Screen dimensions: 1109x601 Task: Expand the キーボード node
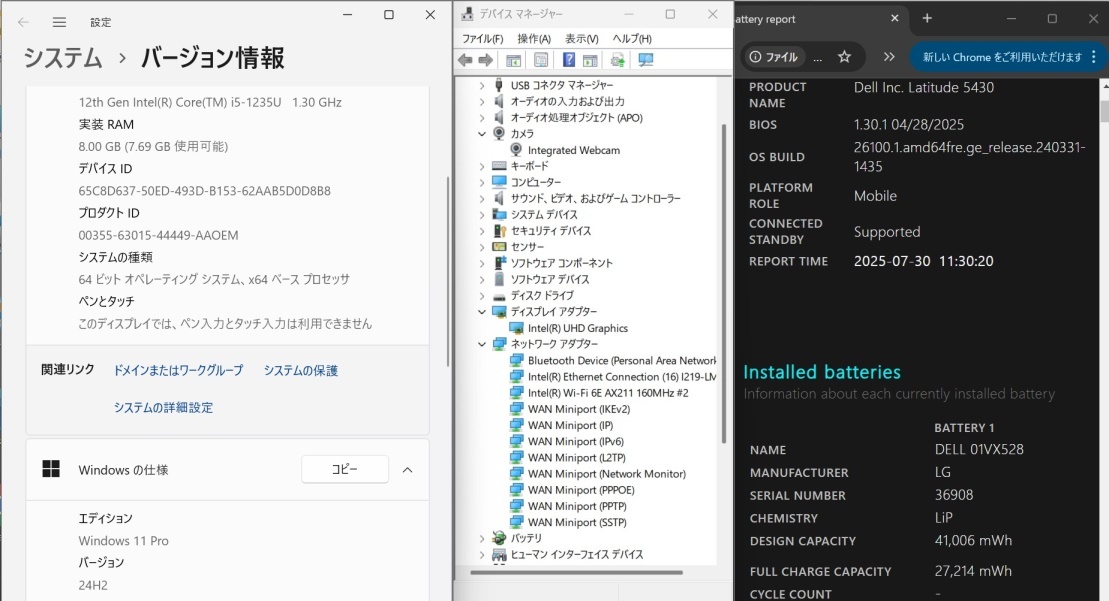(482, 166)
